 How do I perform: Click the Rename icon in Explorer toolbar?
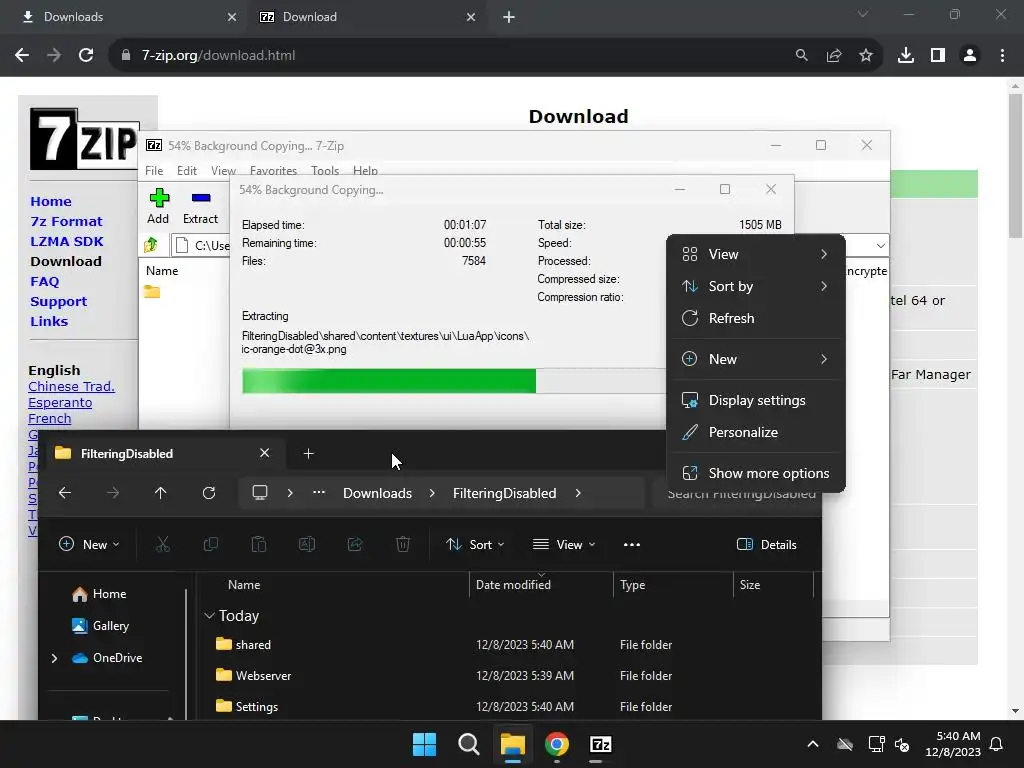pos(307,544)
